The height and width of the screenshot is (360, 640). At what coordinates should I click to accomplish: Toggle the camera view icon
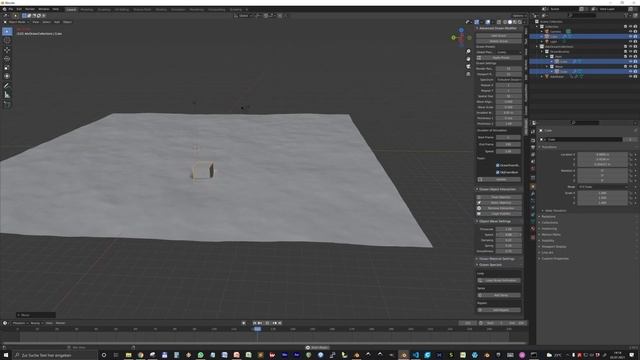(468, 67)
